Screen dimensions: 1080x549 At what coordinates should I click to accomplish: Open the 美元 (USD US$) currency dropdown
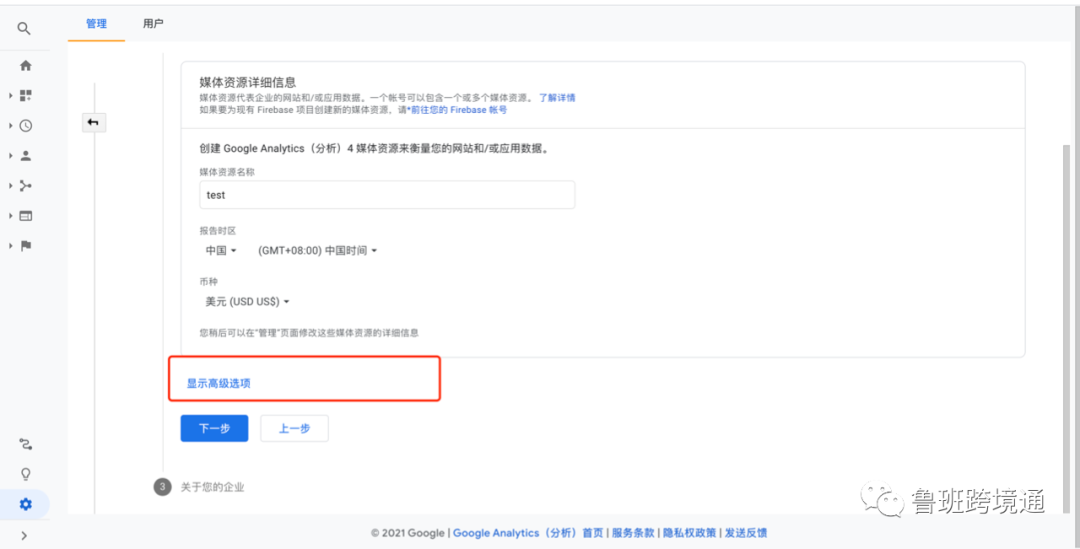coord(247,302)
